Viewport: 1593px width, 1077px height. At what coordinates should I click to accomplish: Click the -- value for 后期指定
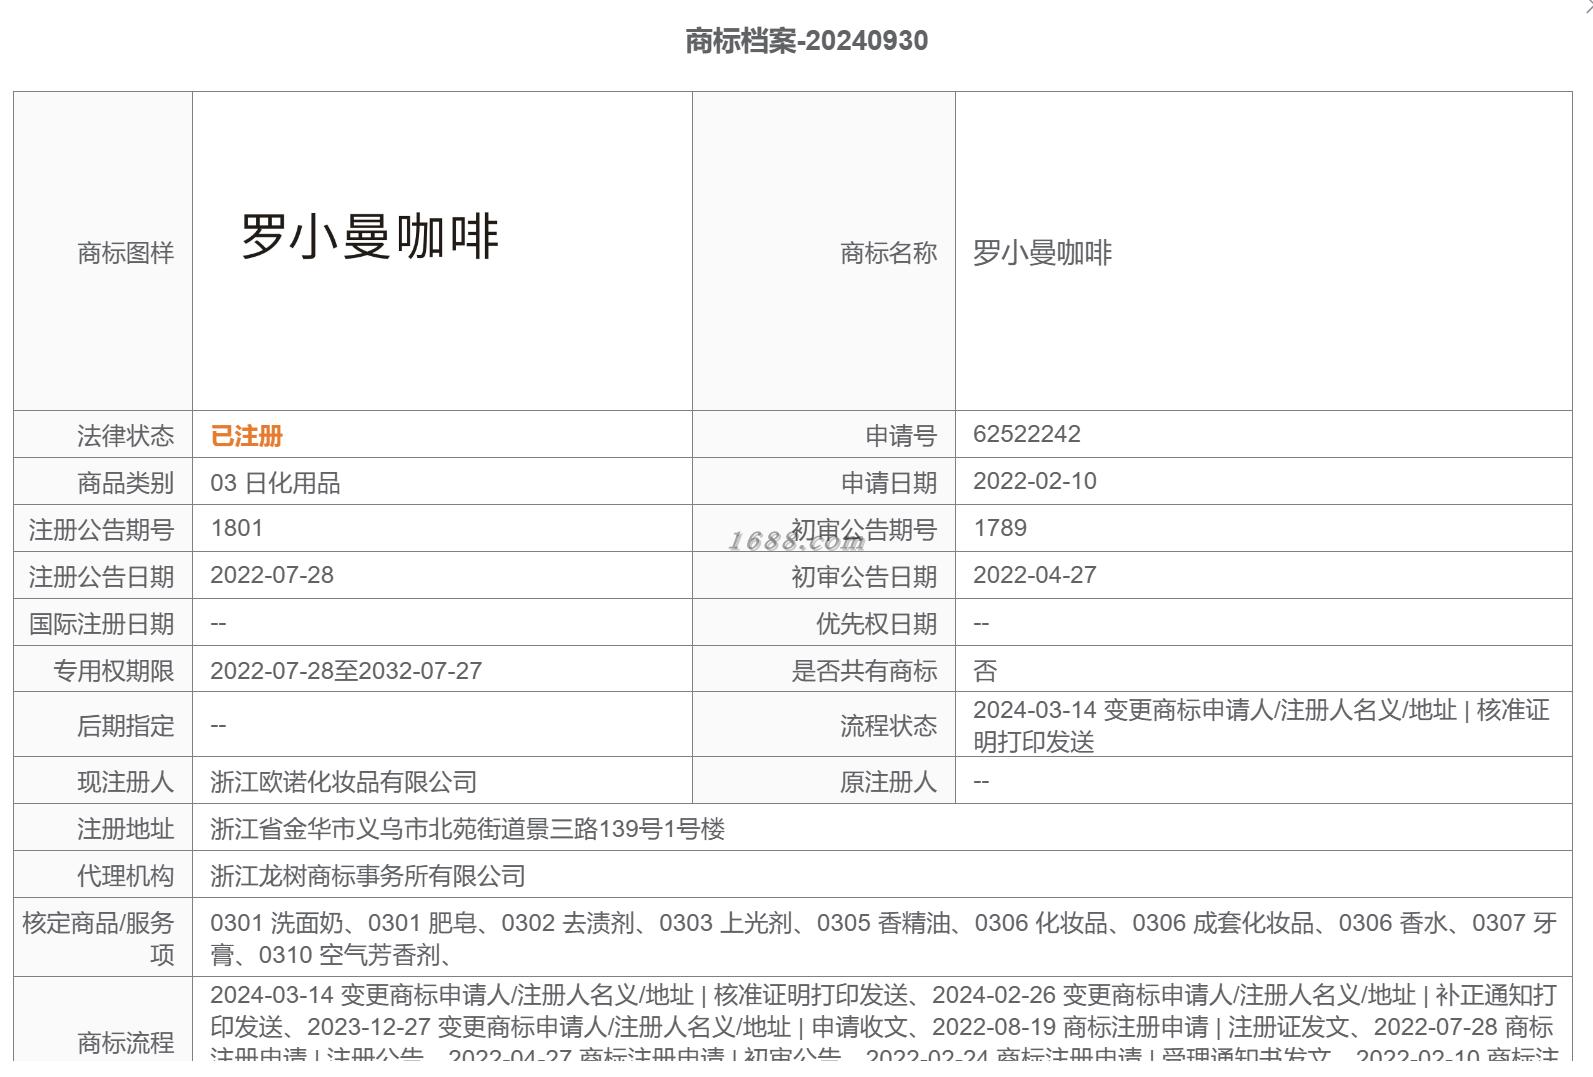pos(218,726)
